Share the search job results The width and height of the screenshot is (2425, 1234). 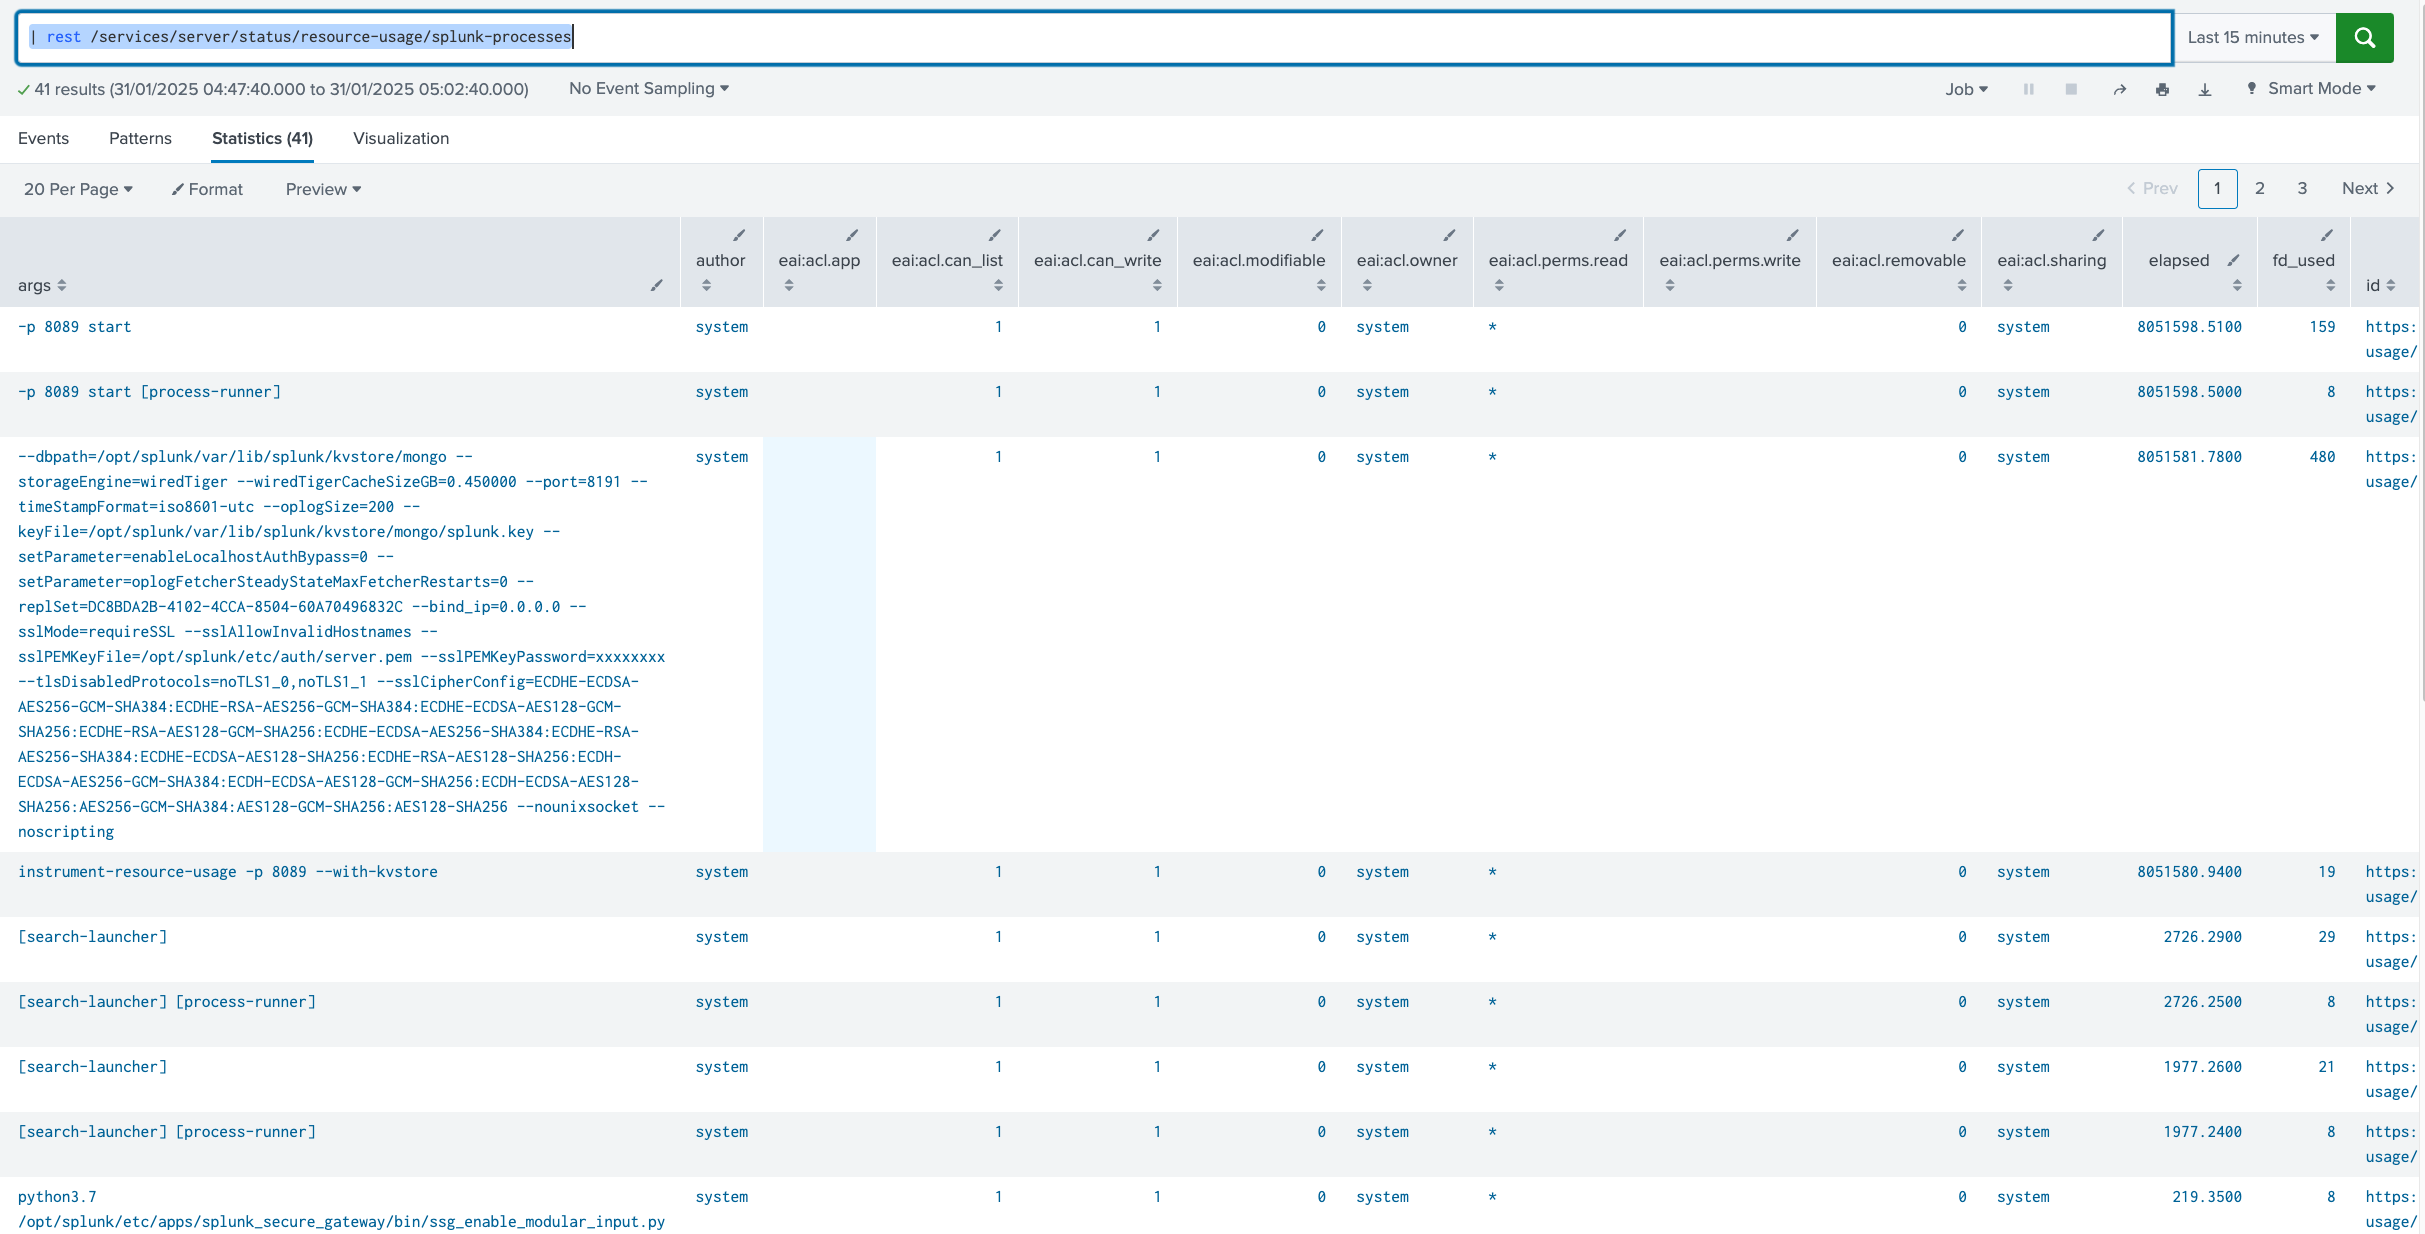point(2120,89)
